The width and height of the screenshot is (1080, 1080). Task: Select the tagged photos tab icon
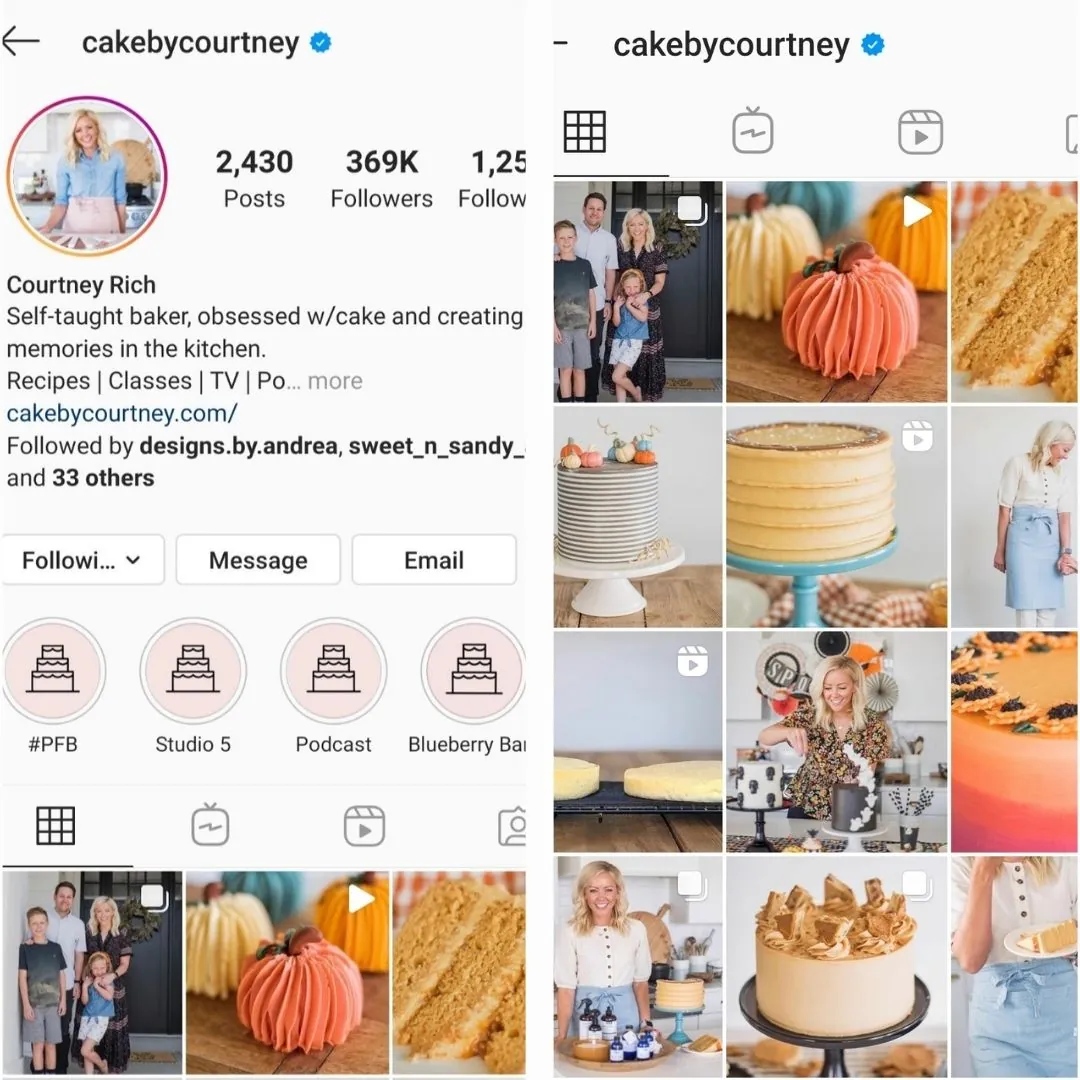[512, 825]
